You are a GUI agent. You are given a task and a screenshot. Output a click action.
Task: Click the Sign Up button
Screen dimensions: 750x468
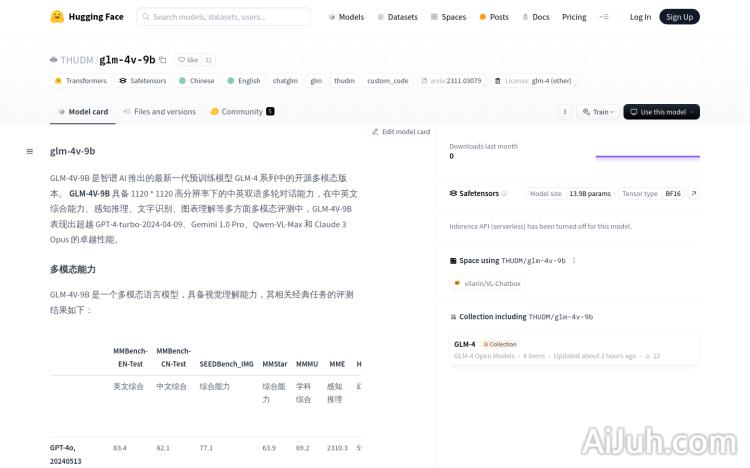pos(679,17)
